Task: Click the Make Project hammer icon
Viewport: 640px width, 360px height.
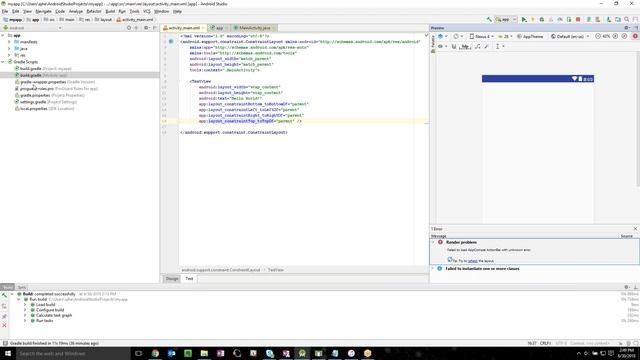Action: click(489, 19)
